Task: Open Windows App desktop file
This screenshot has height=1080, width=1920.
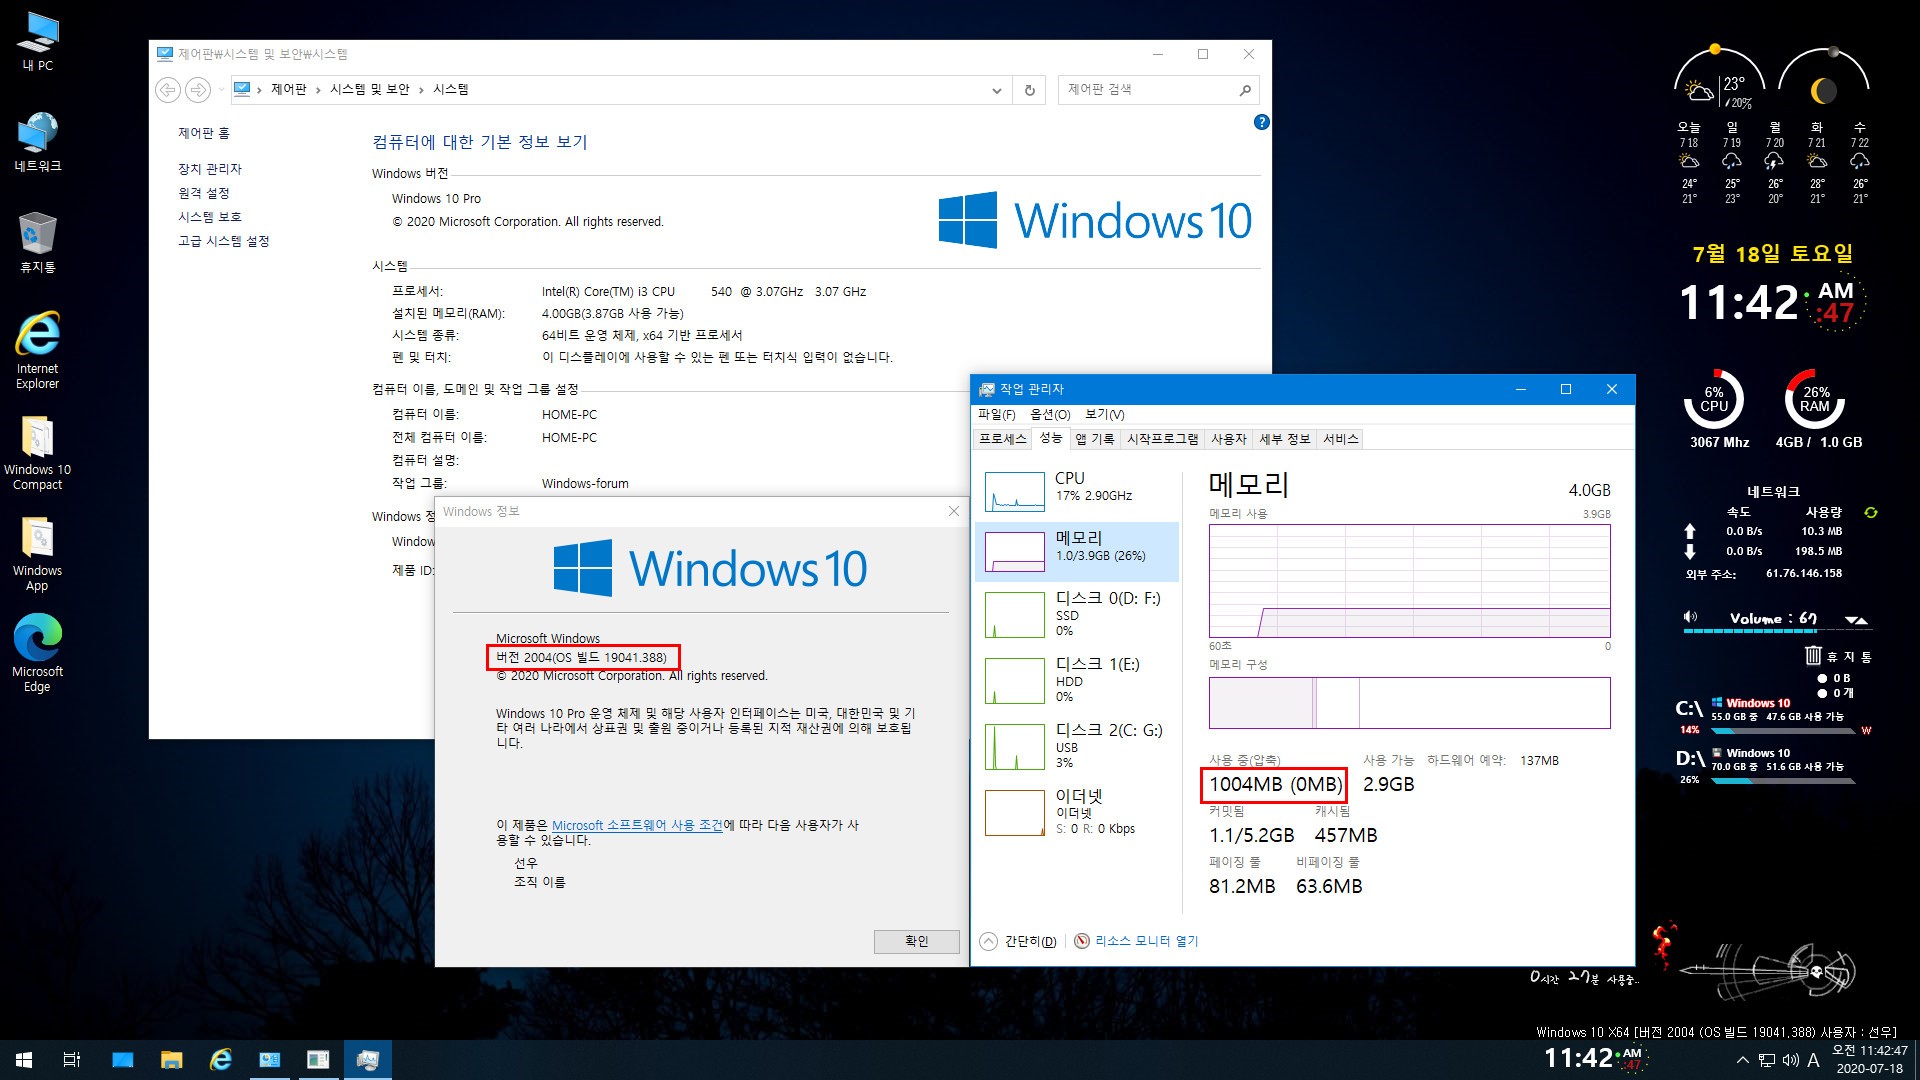Action: pos(38,554)
